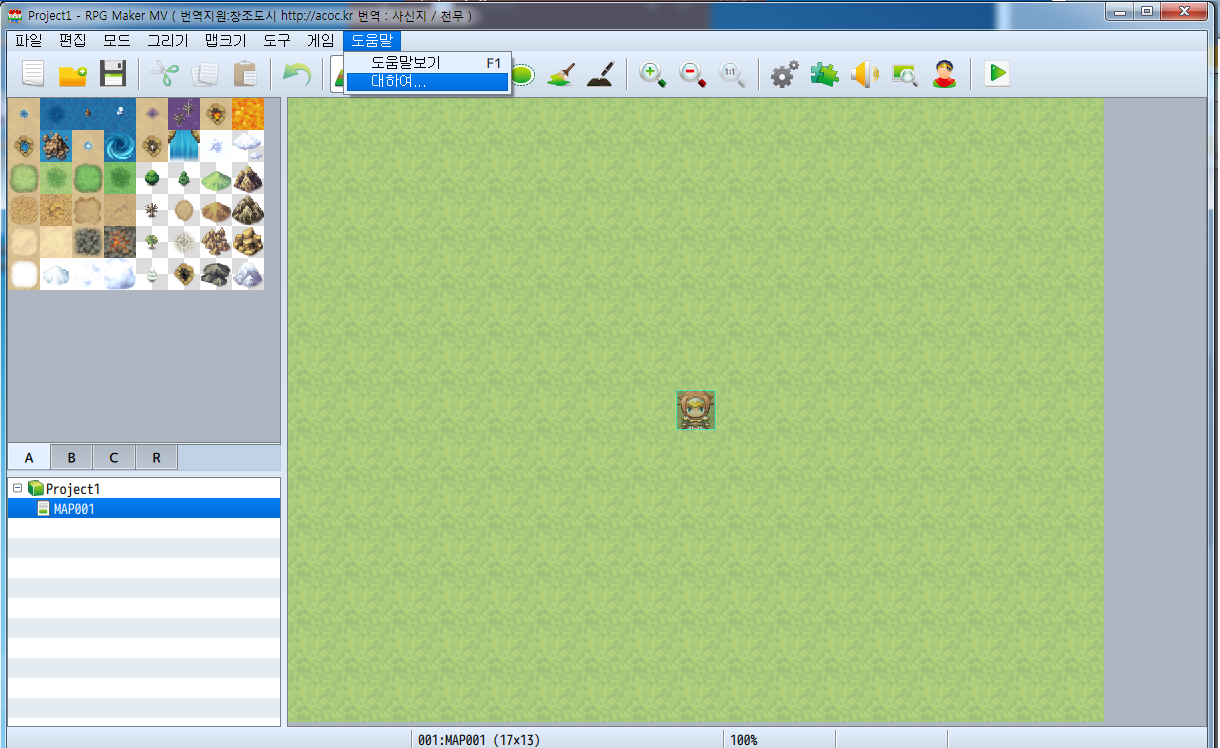Click the 100% zoom status text

click(743, 740)
